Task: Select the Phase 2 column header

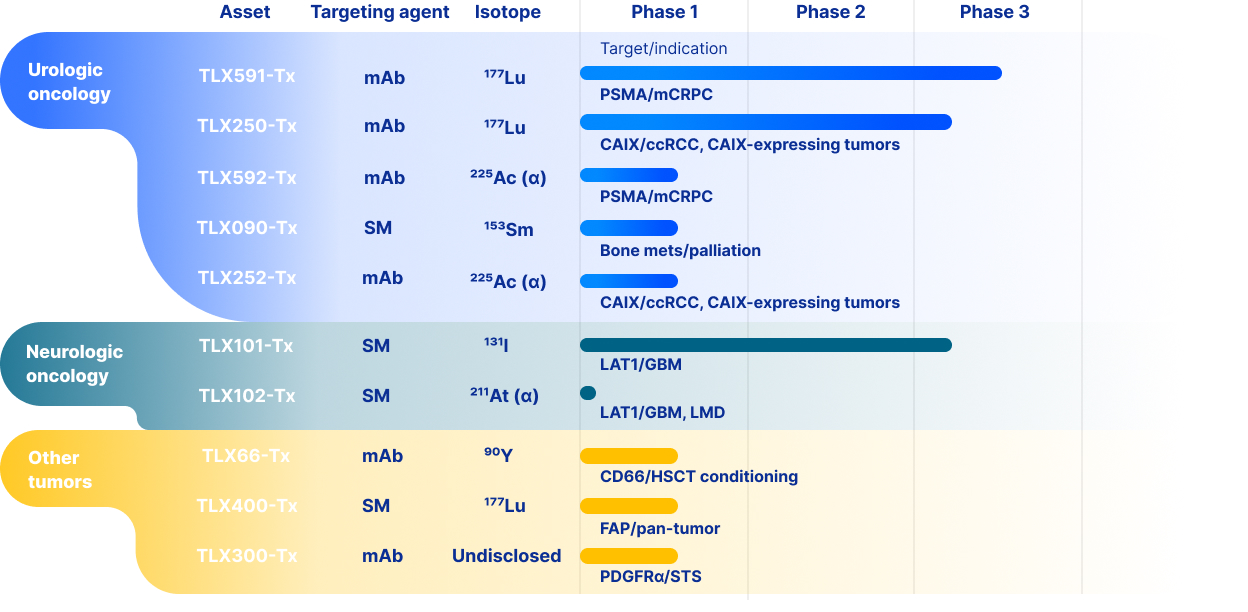Action: pyautogui.click(x=830, y=13)
